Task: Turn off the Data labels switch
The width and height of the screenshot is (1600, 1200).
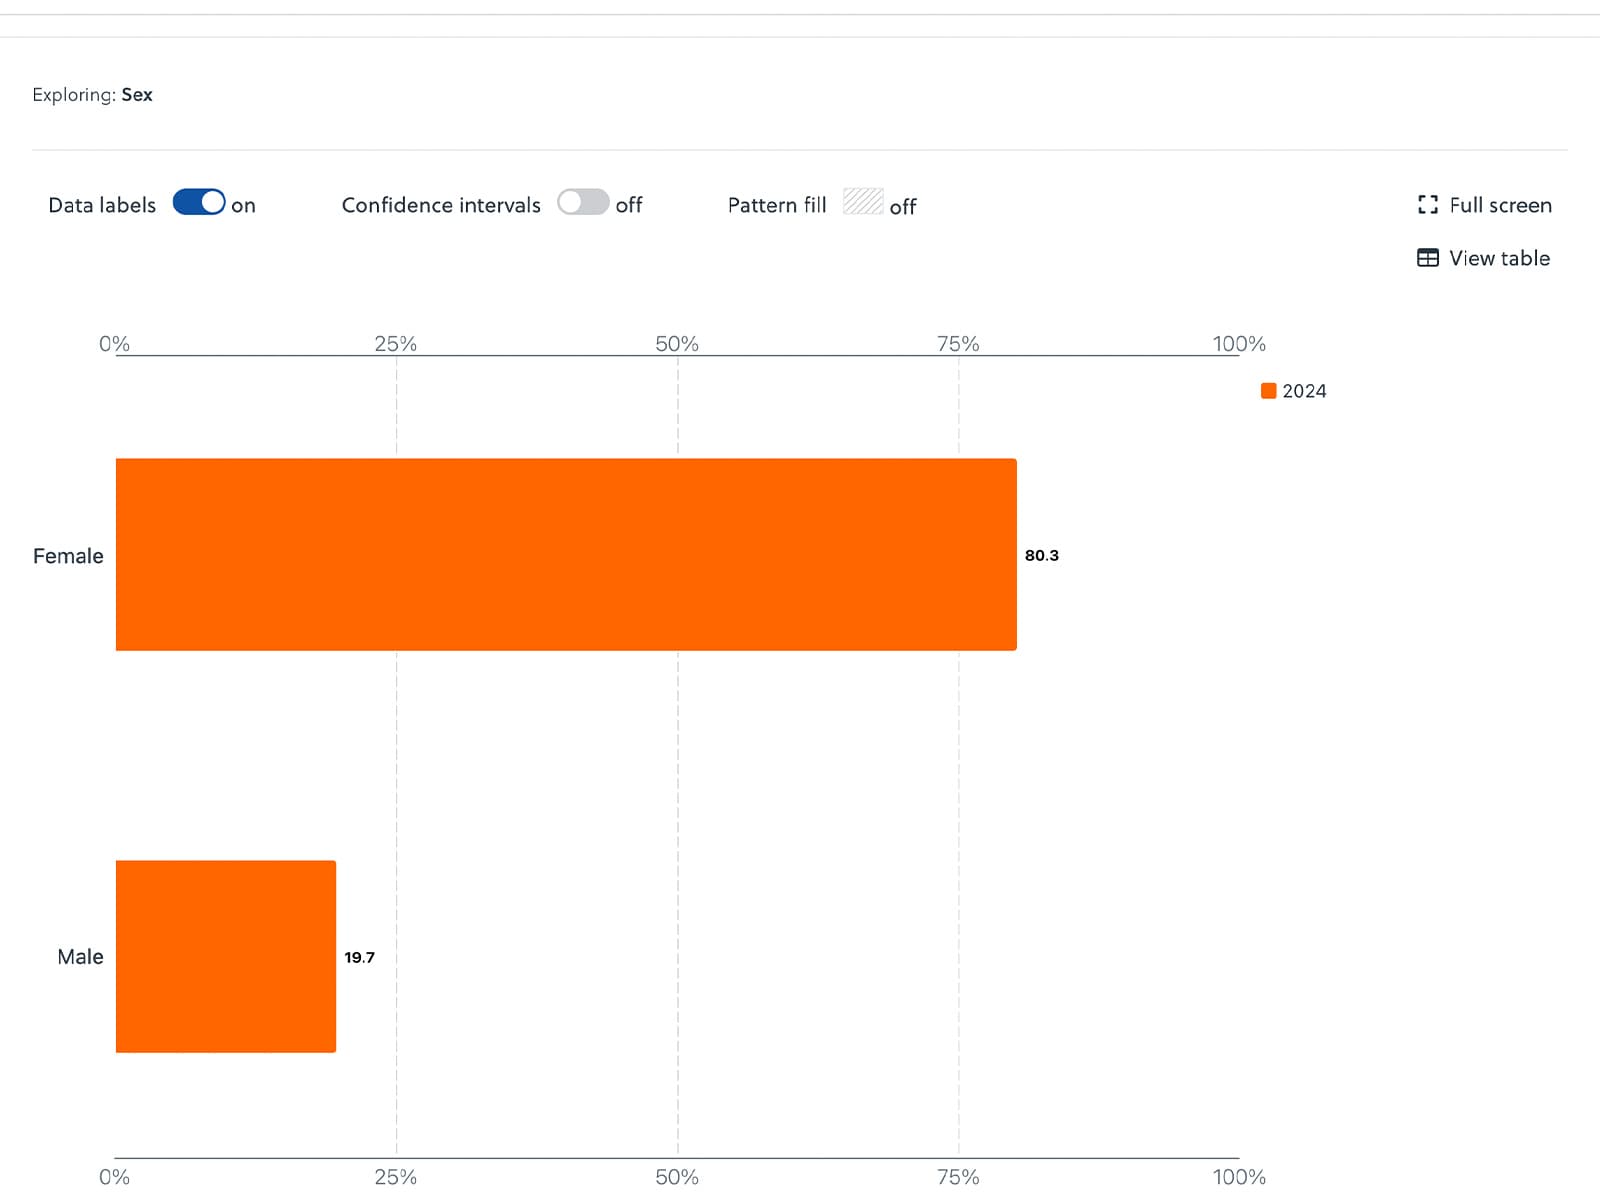Action: click(199, 203)
